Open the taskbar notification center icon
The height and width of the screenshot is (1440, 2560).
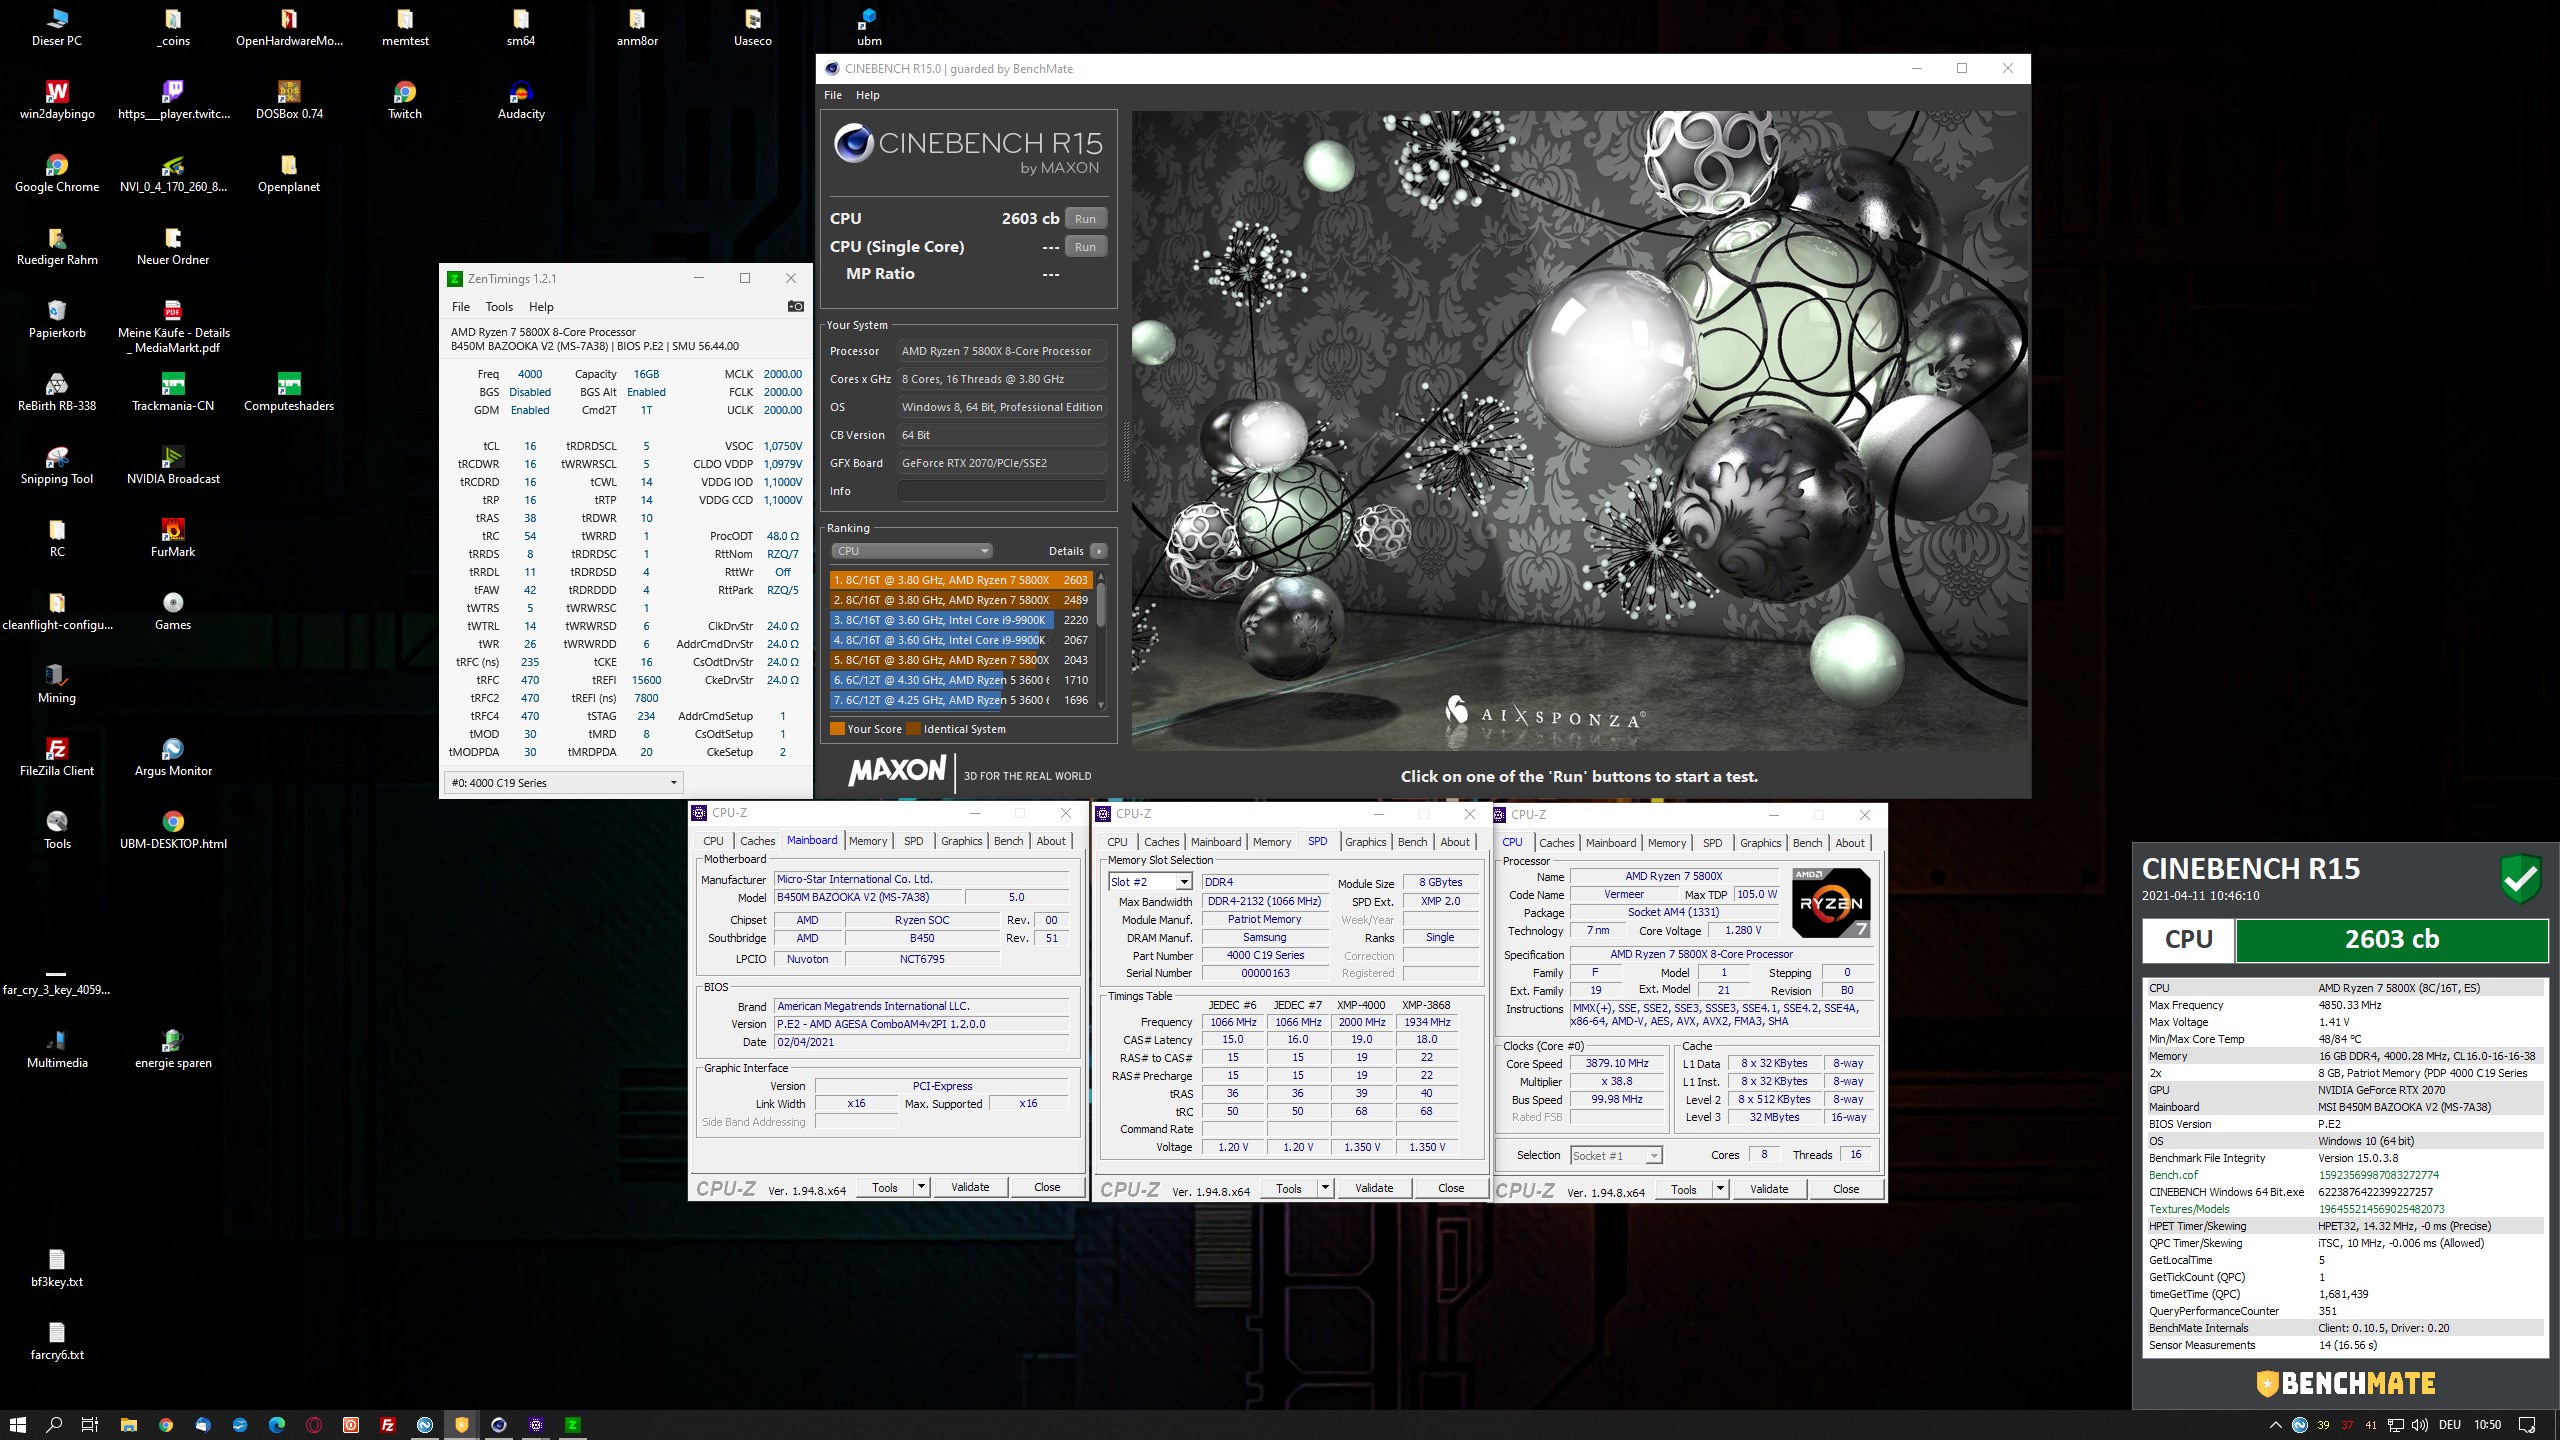(2527, 1425)
